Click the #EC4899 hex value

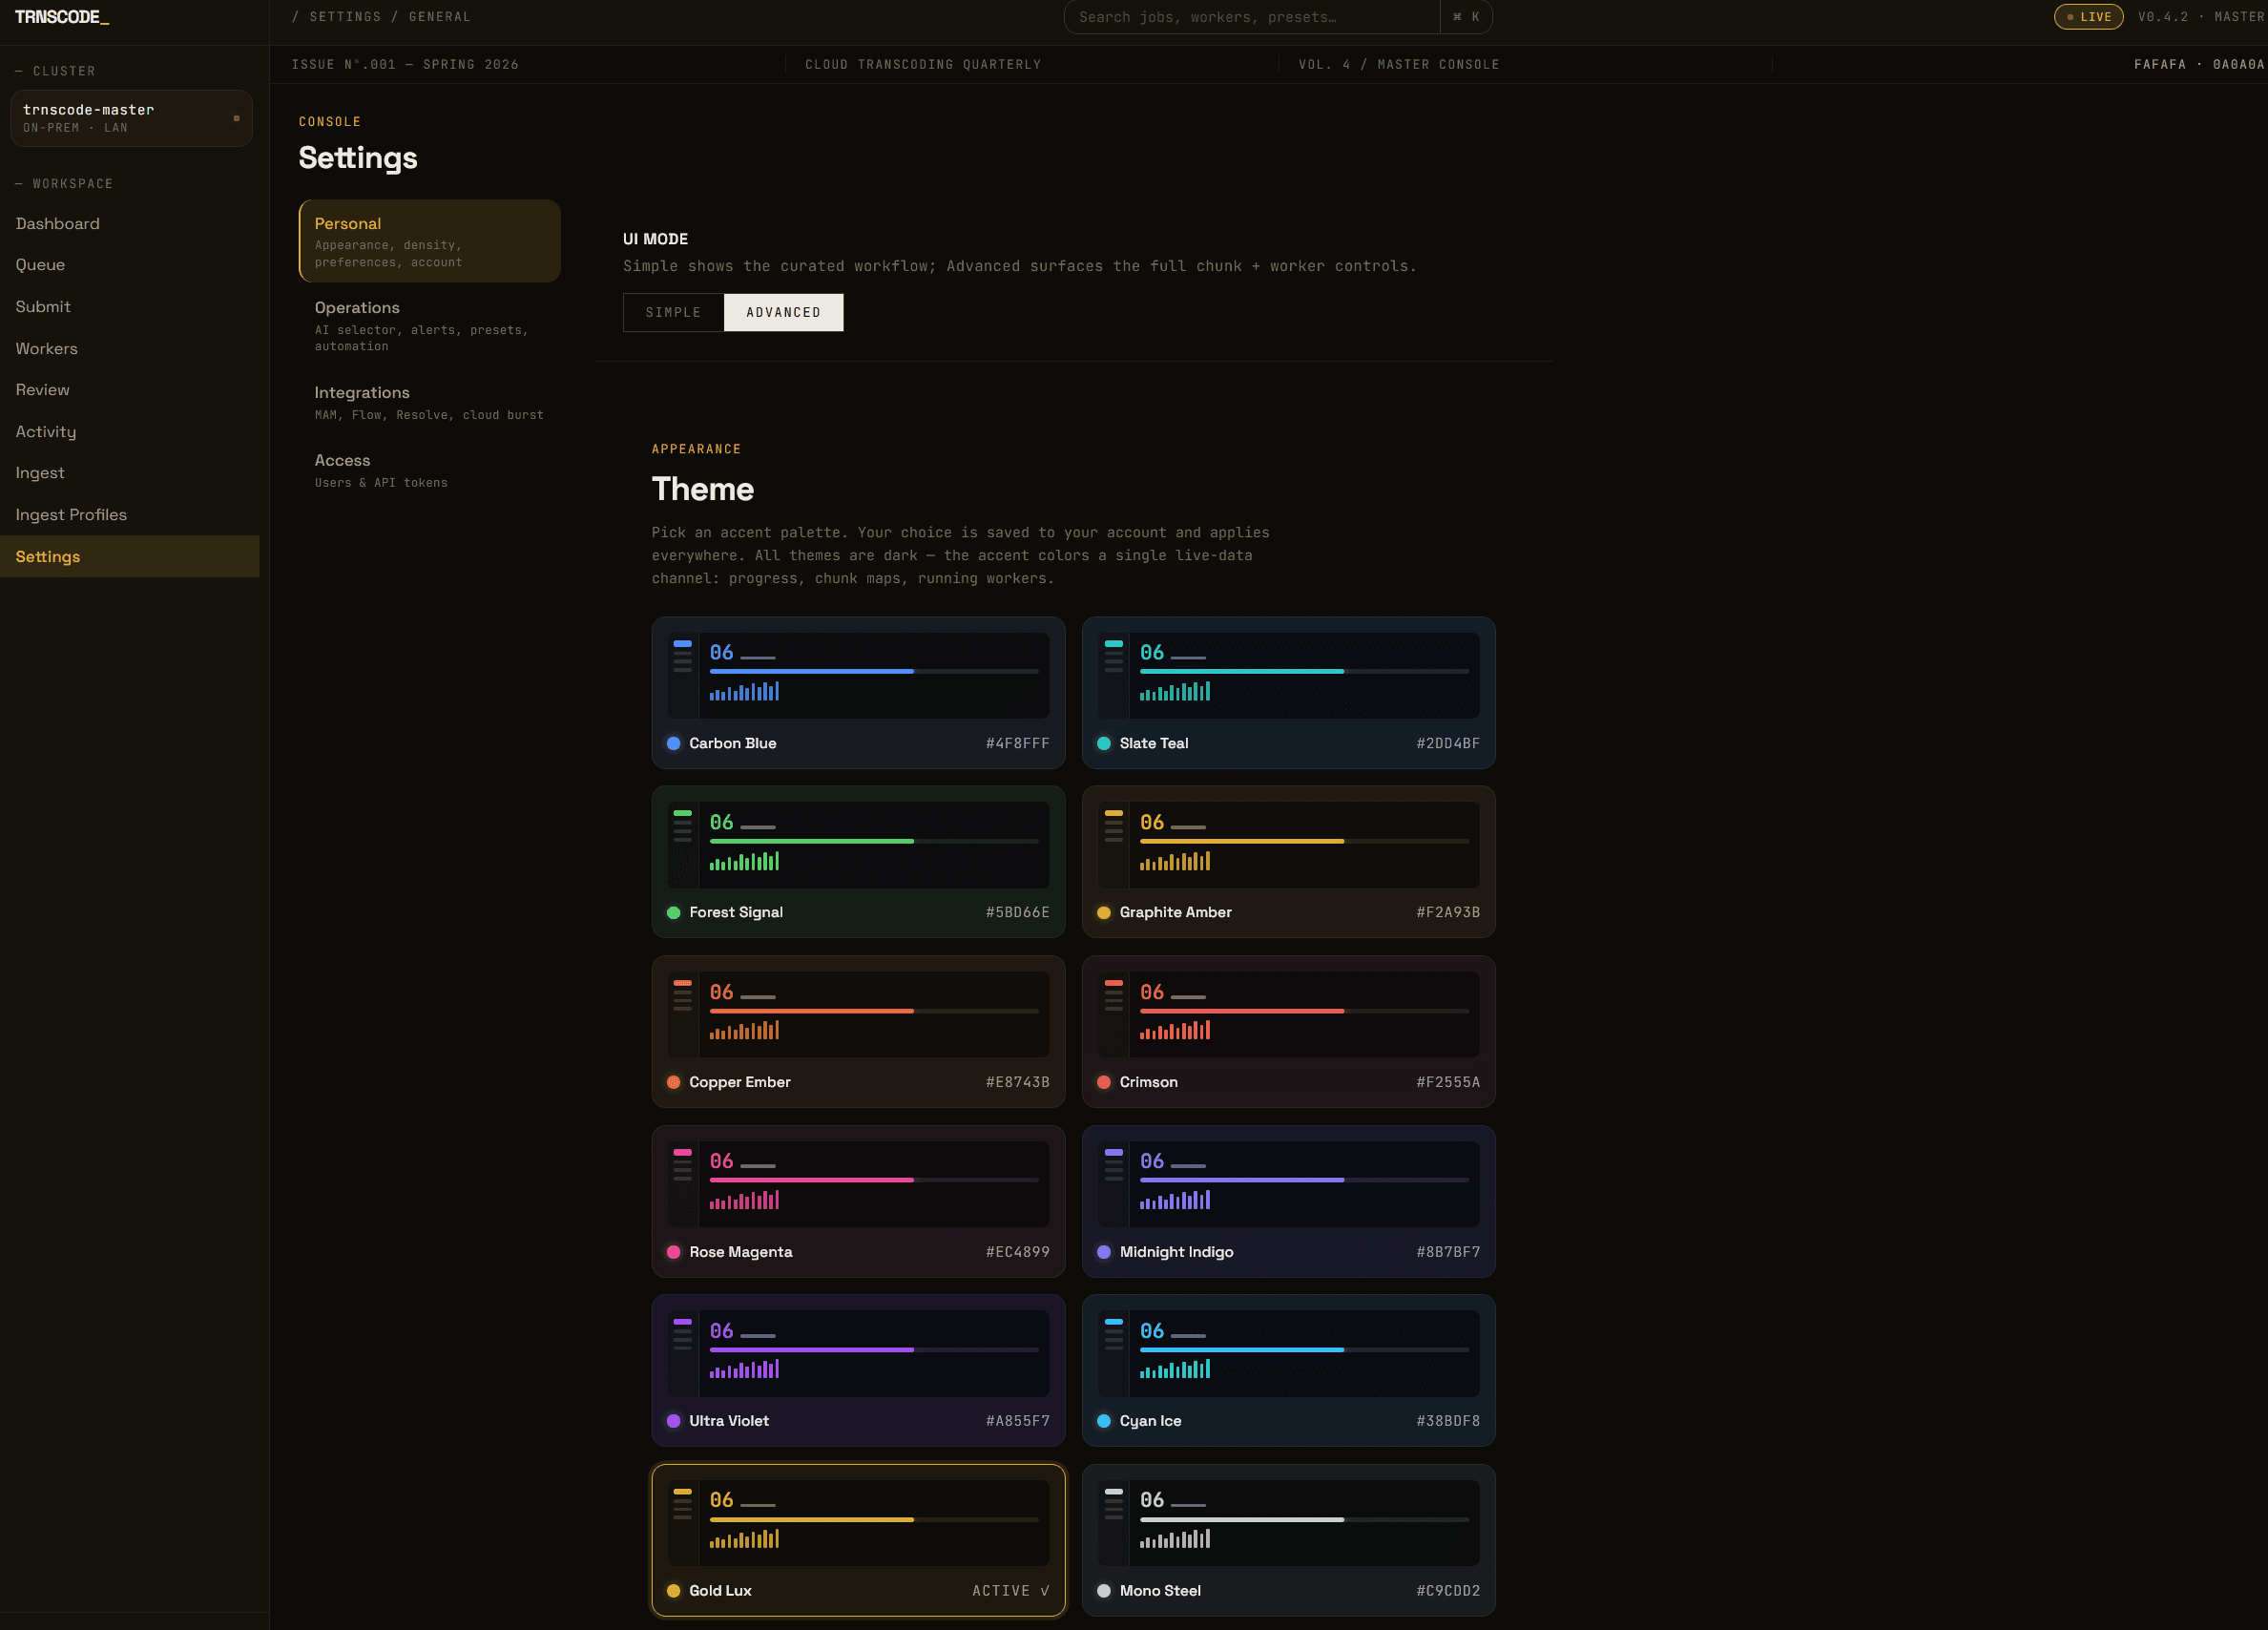coord(1017,1252)
